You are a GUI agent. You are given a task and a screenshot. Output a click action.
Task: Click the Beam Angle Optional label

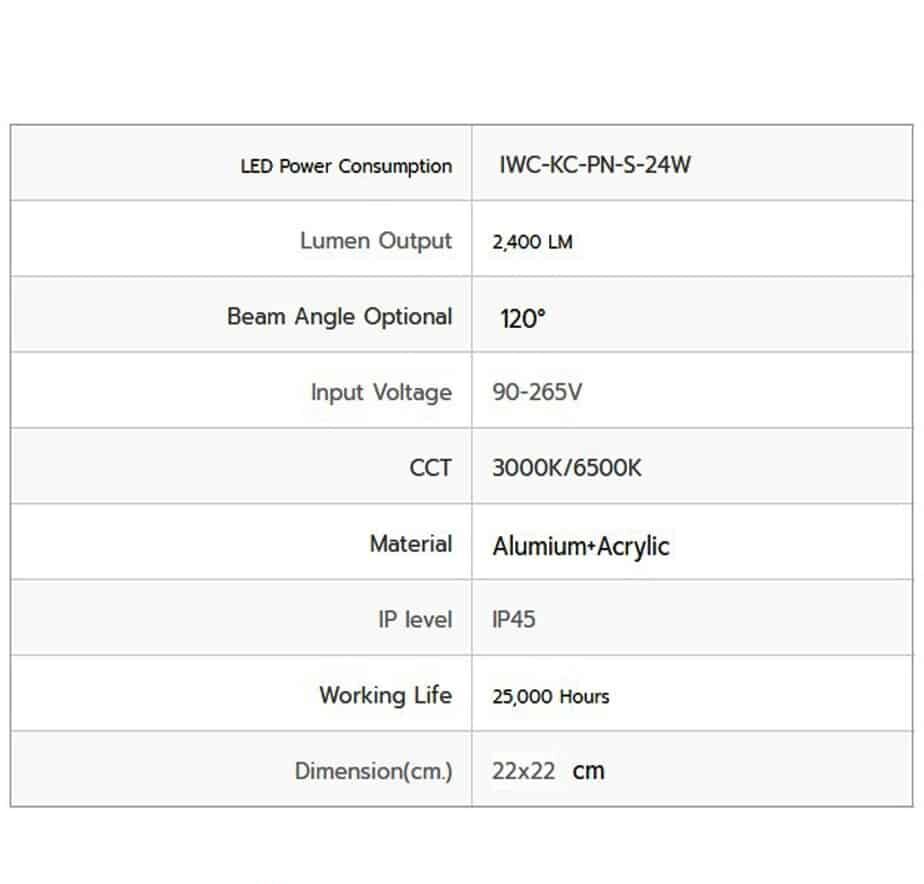click(x=339, y=317)
